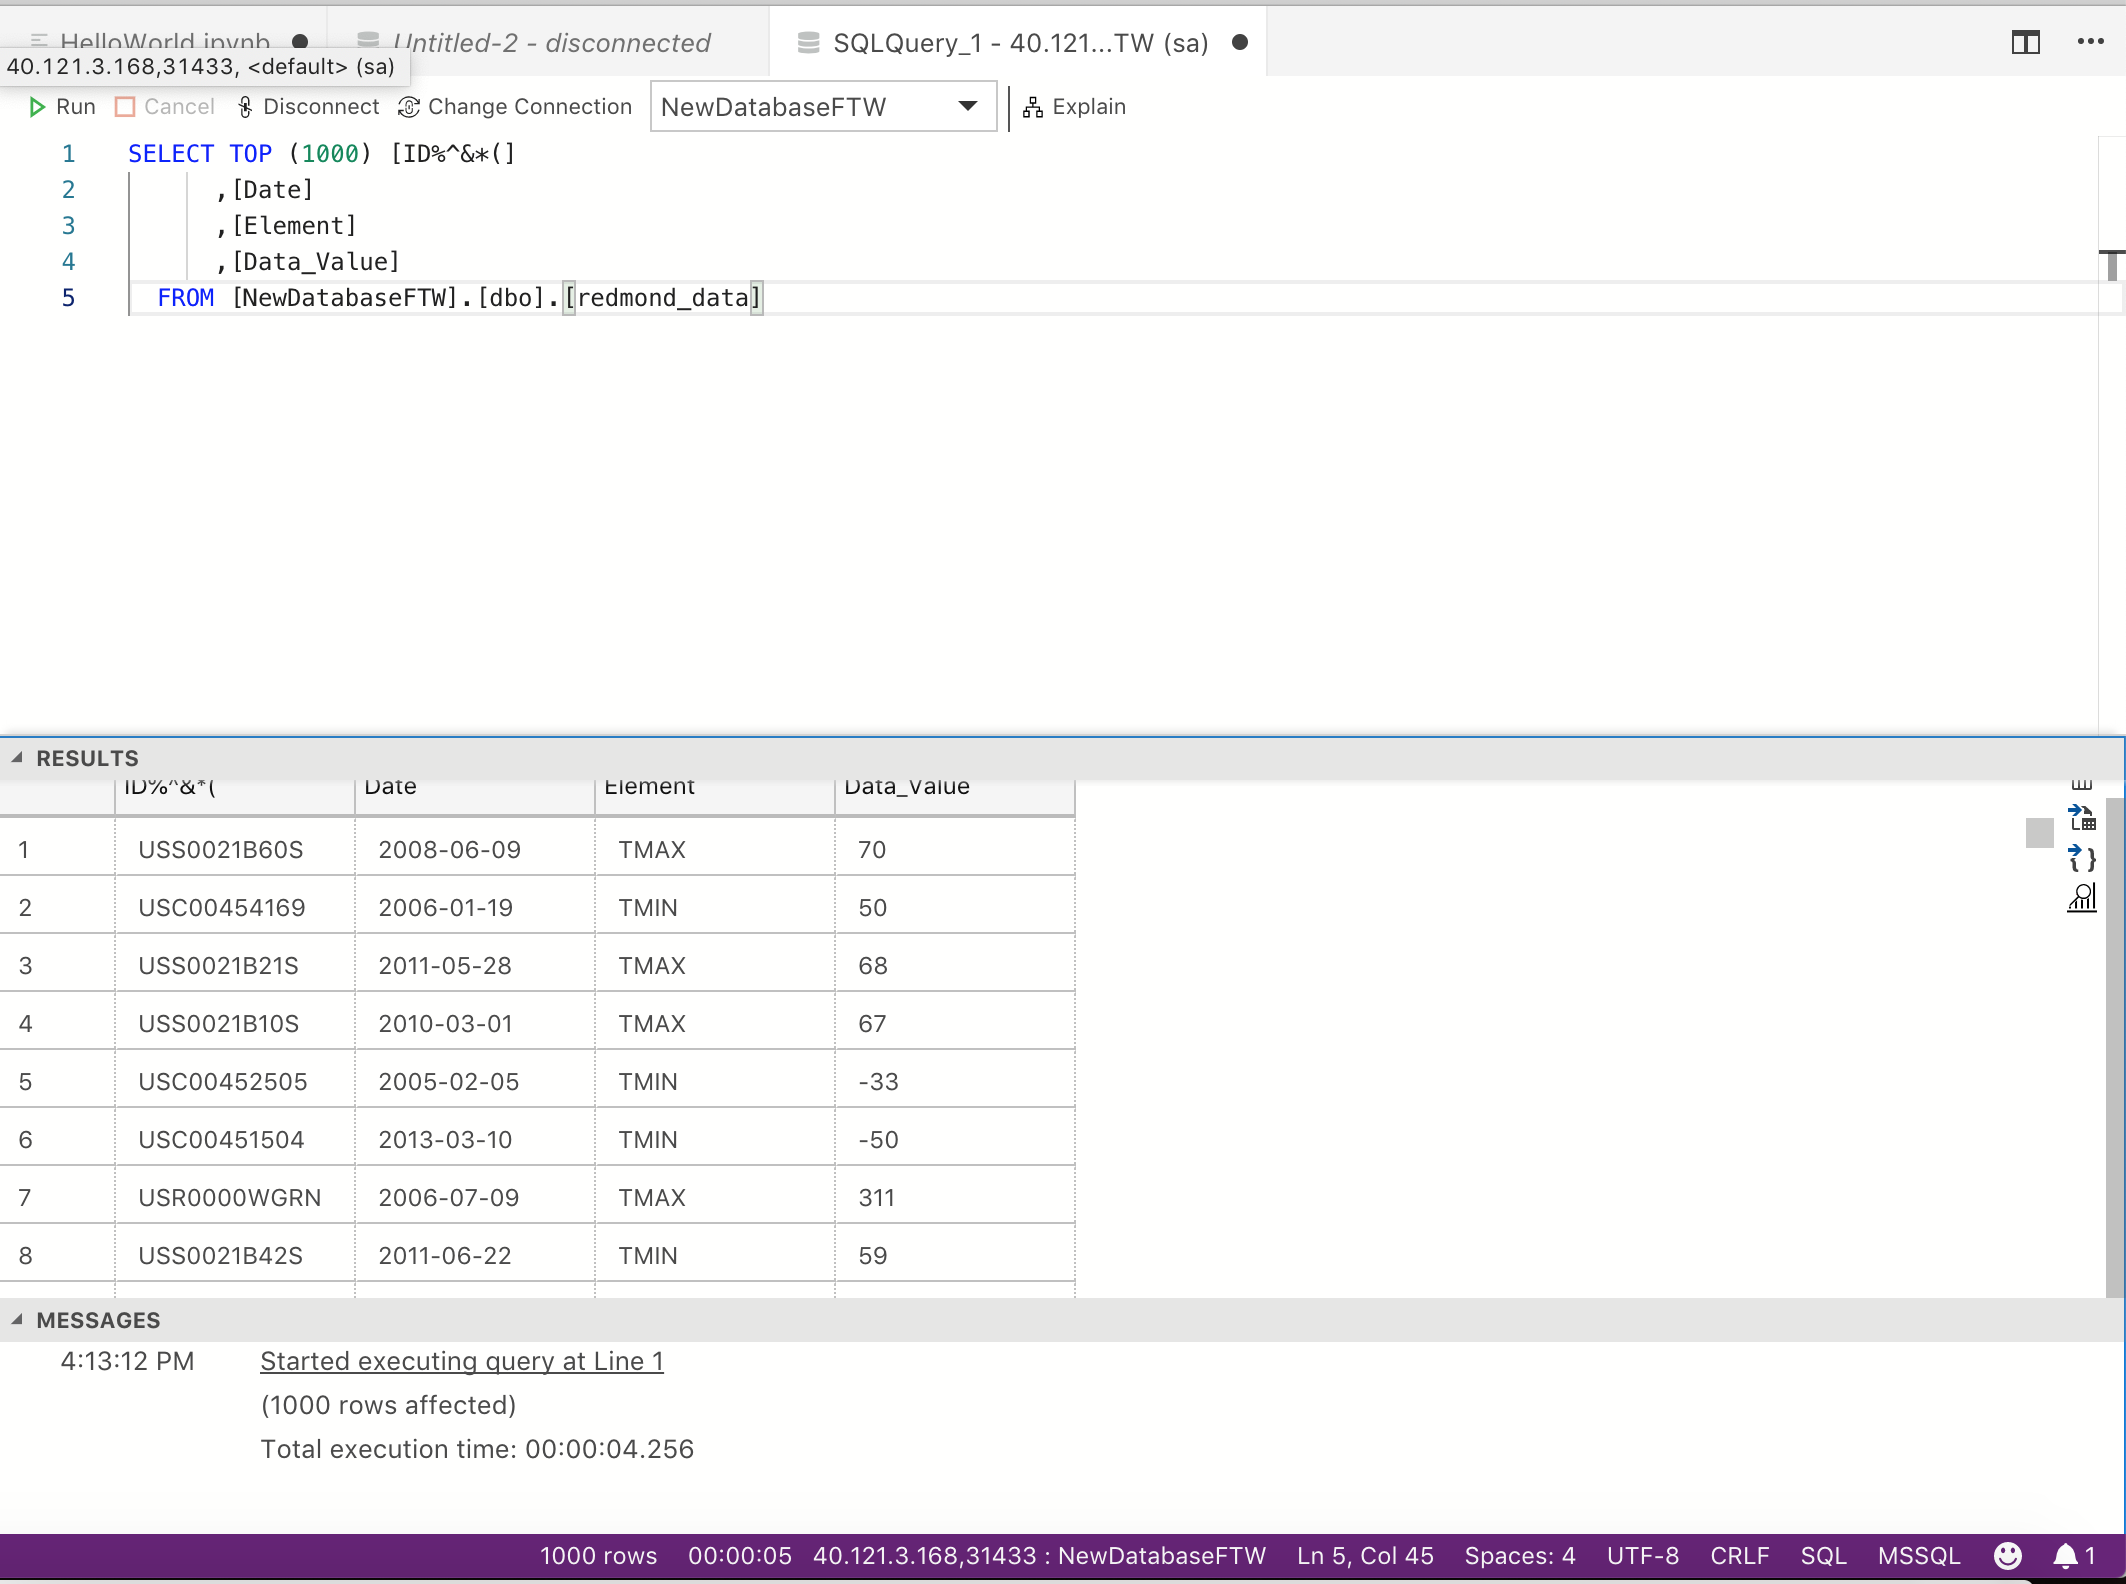Open the chart visualizer icon in results panel
This screenshot has height=1584, width=2126.
(x=2083, y=897)
